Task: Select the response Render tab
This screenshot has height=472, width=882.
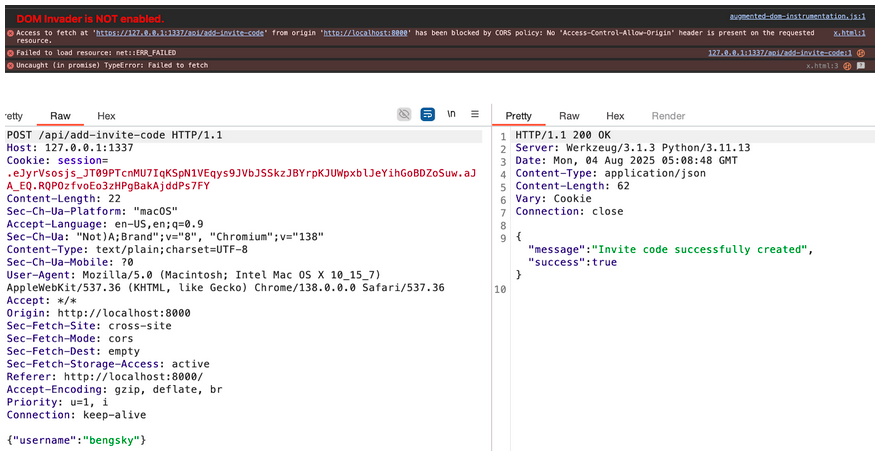Action: pyautogui.click(x=668, y=116)
